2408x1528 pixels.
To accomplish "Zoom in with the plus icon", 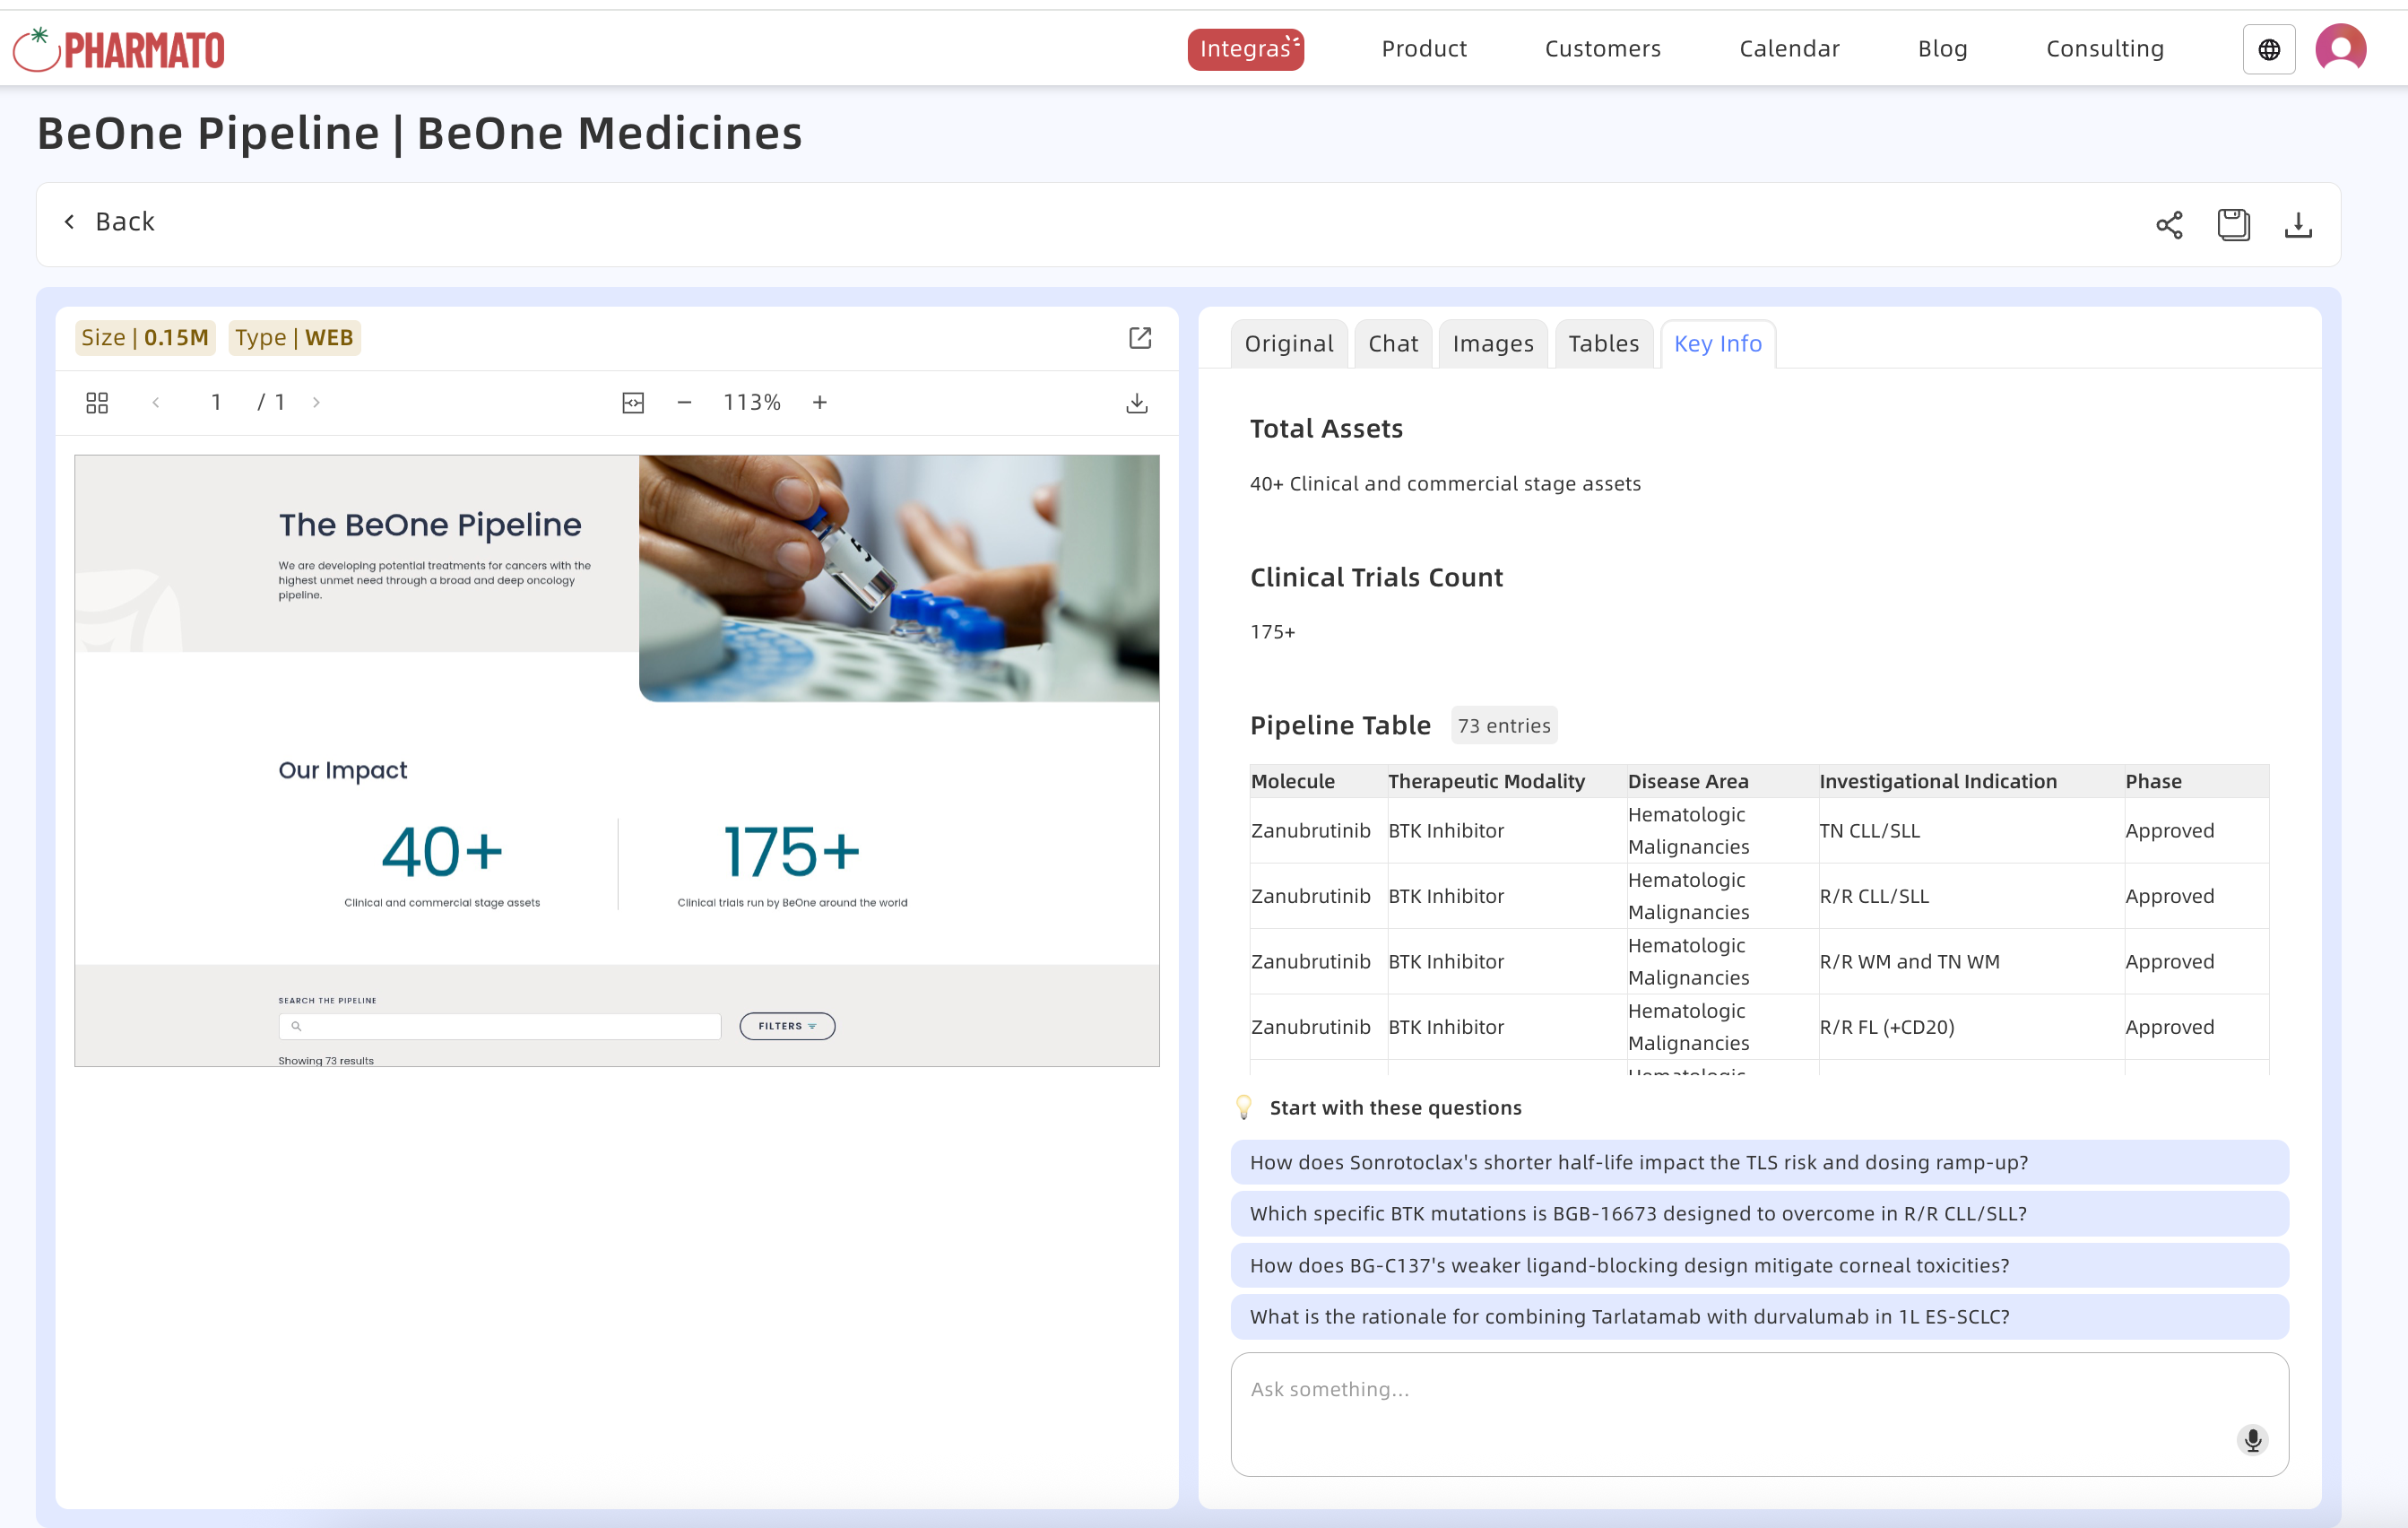I will pyautogui.click(x=819, y=402).
